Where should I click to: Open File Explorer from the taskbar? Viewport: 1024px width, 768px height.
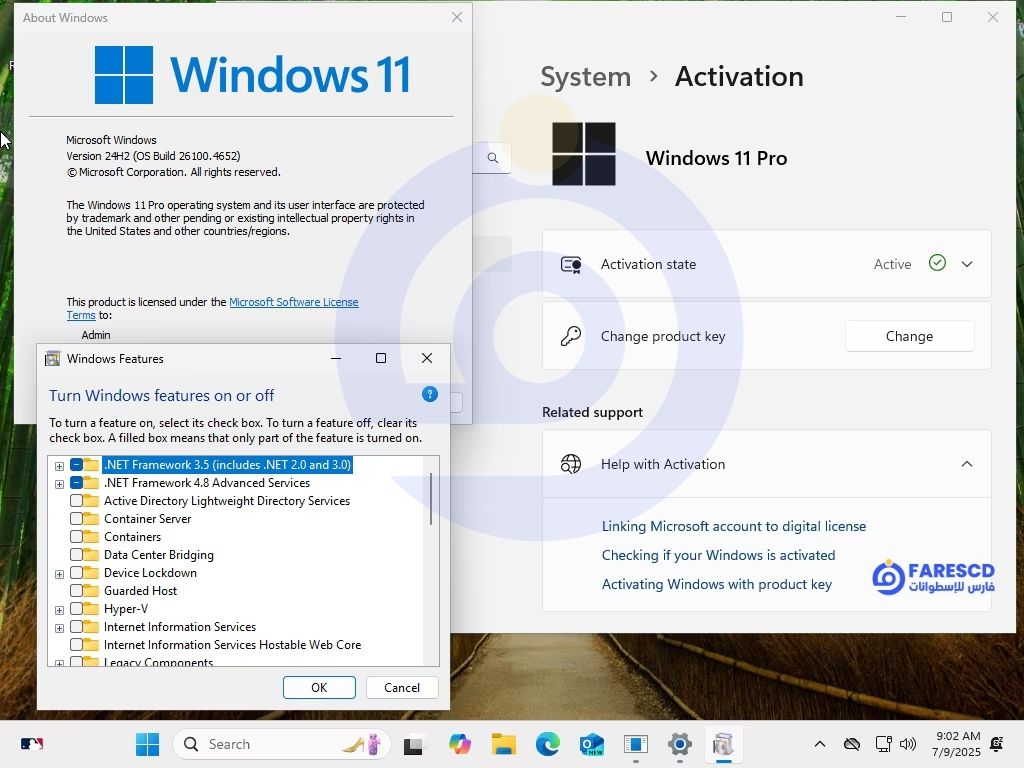click(x=504, y=744)
